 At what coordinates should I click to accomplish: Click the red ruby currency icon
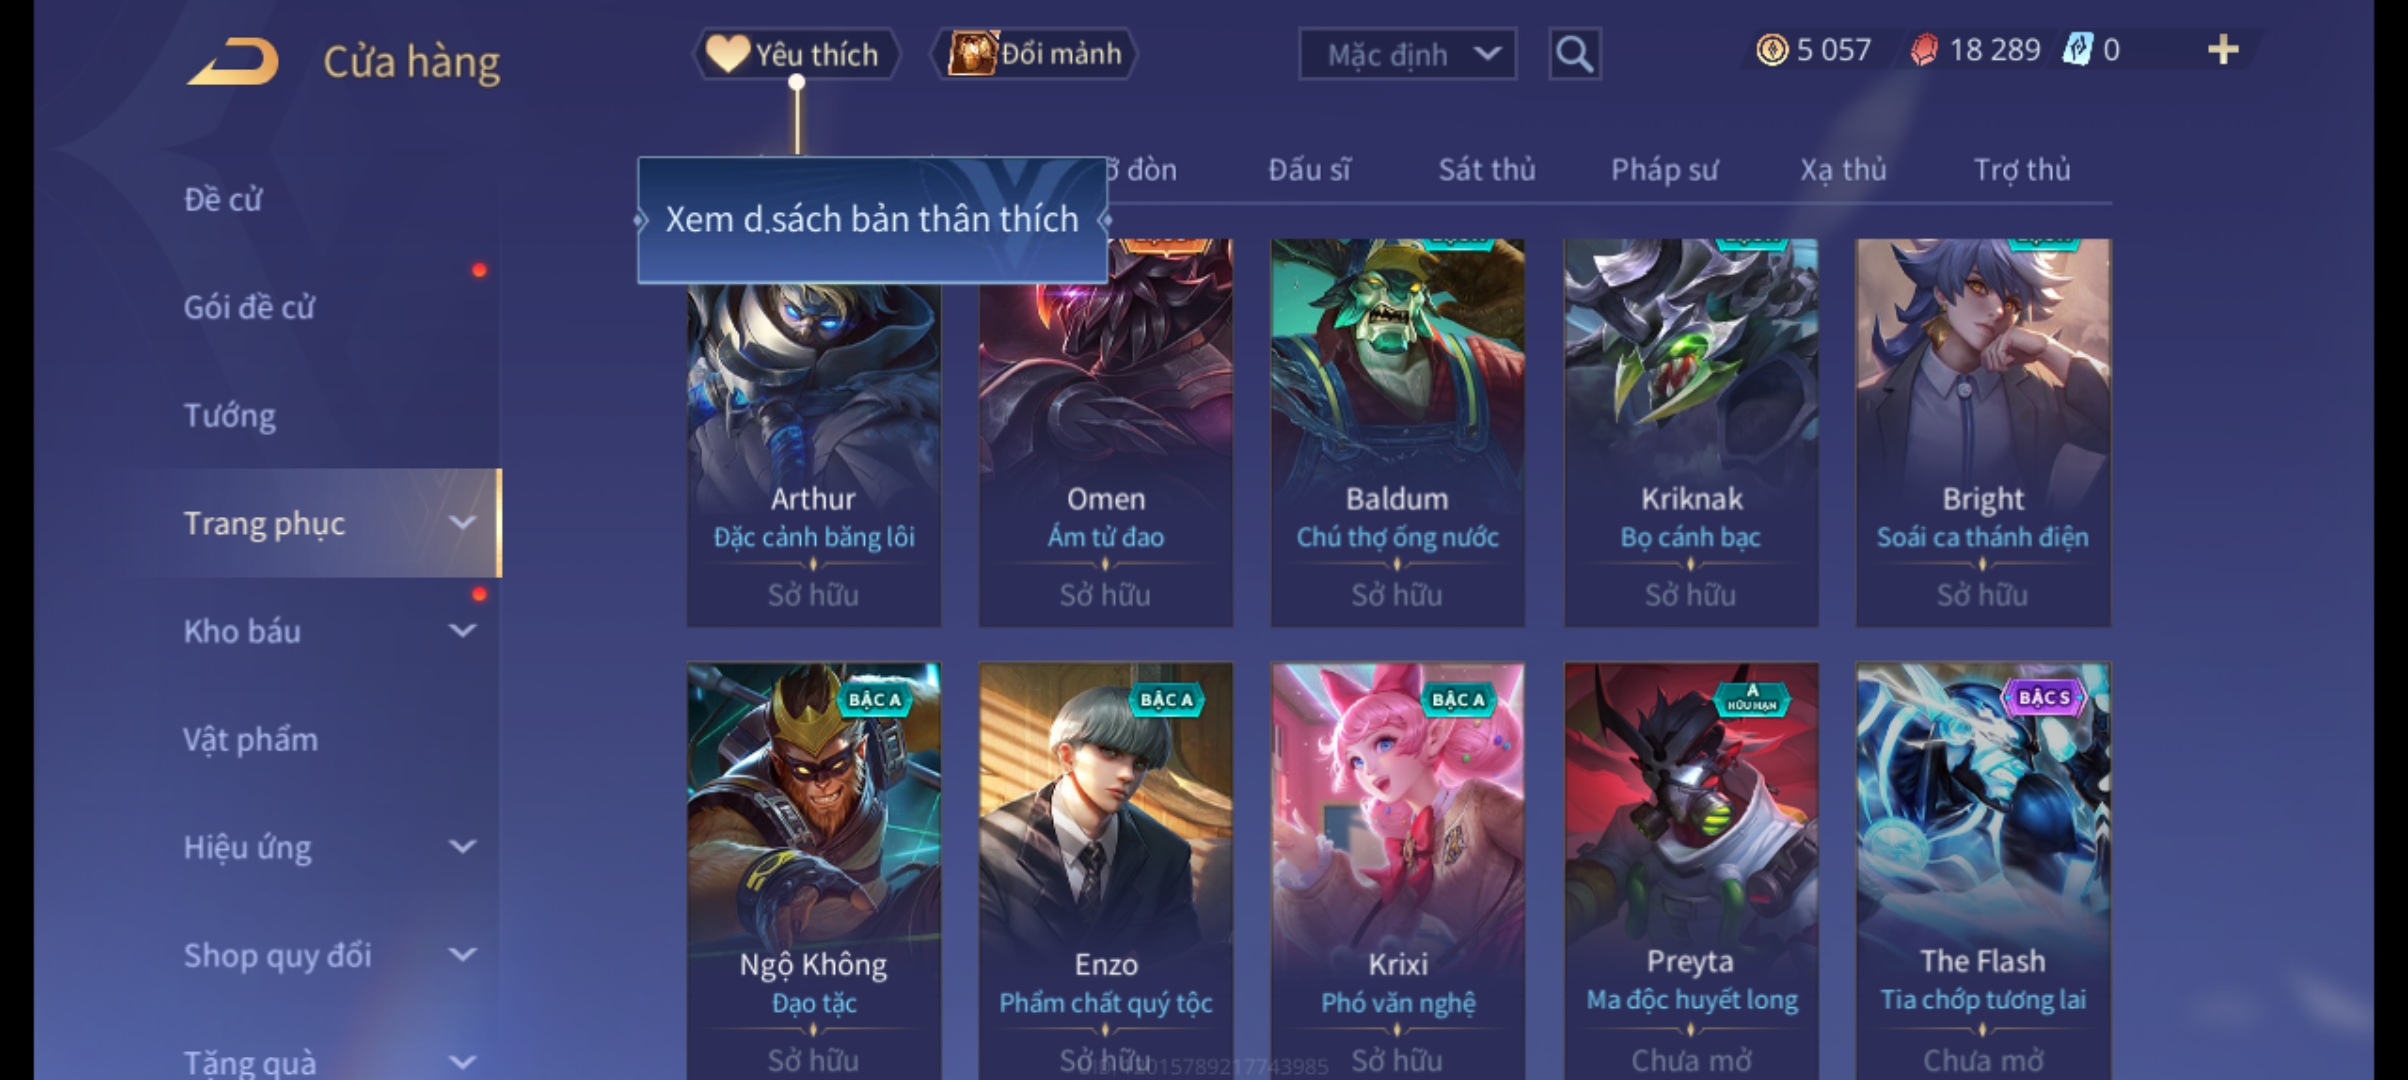(1924, 50)
